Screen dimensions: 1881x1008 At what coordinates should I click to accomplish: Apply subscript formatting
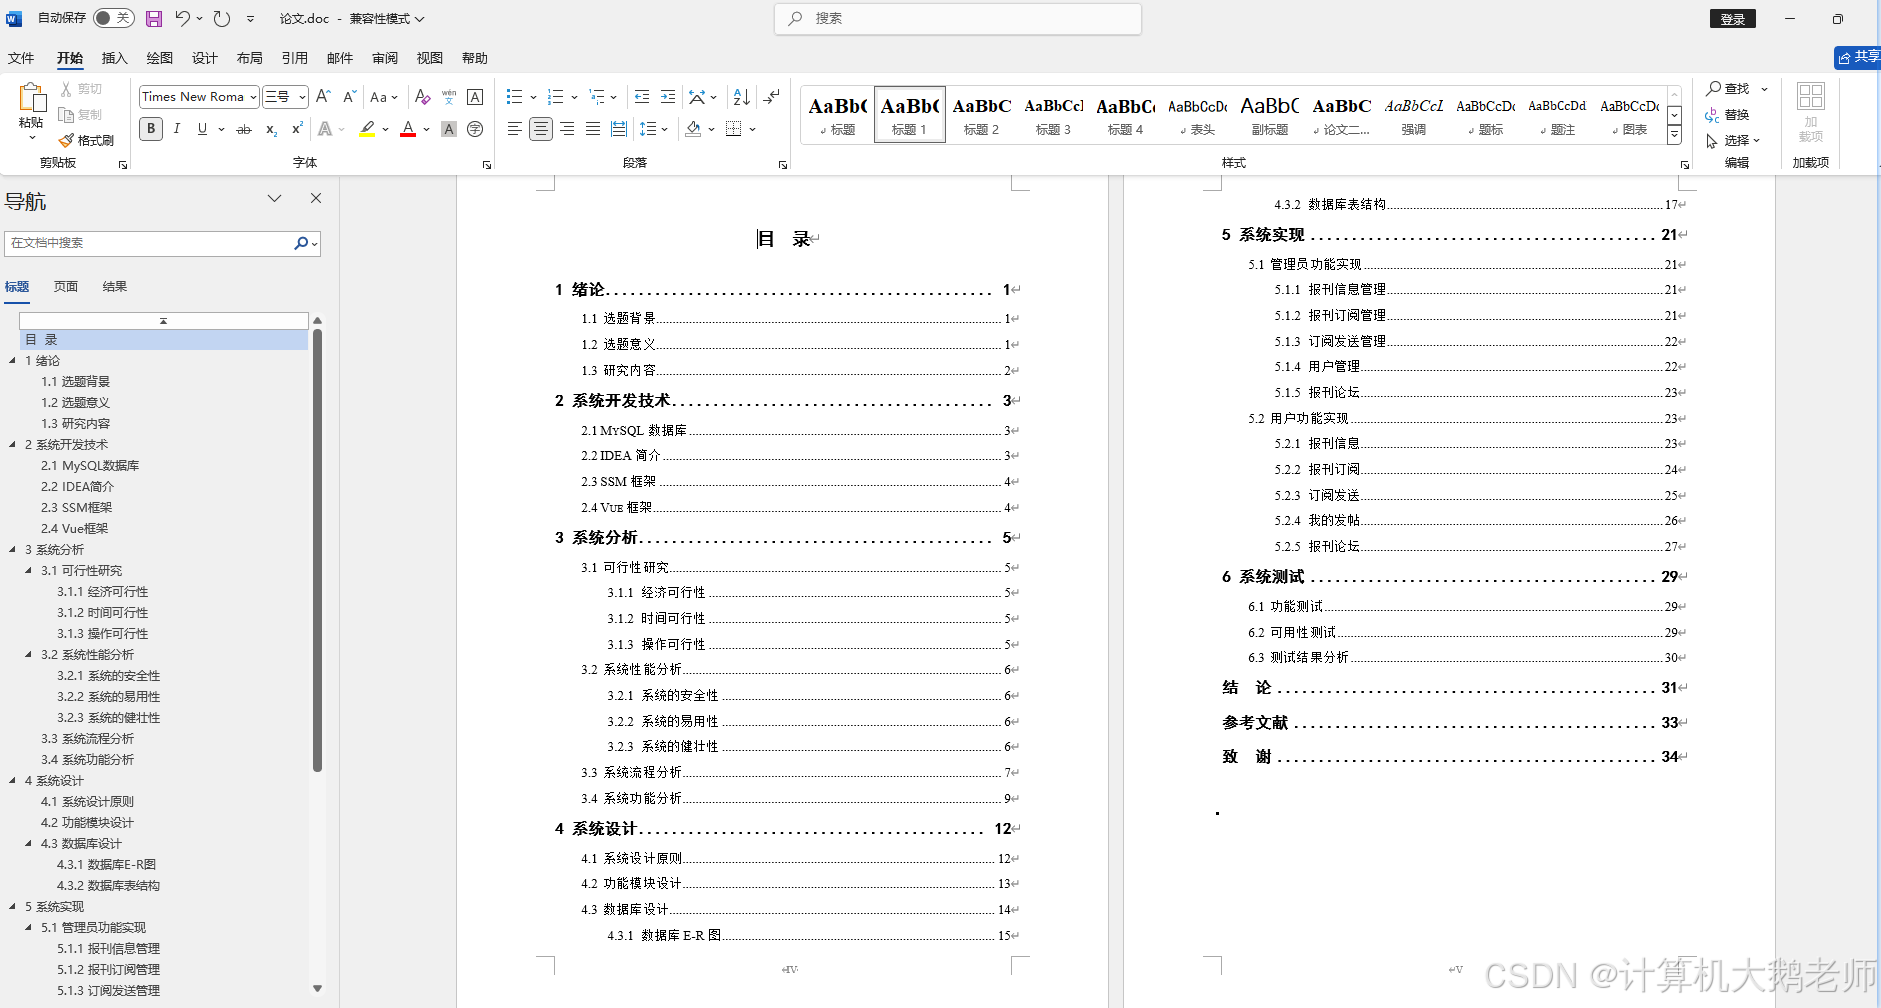click(271, 129)
